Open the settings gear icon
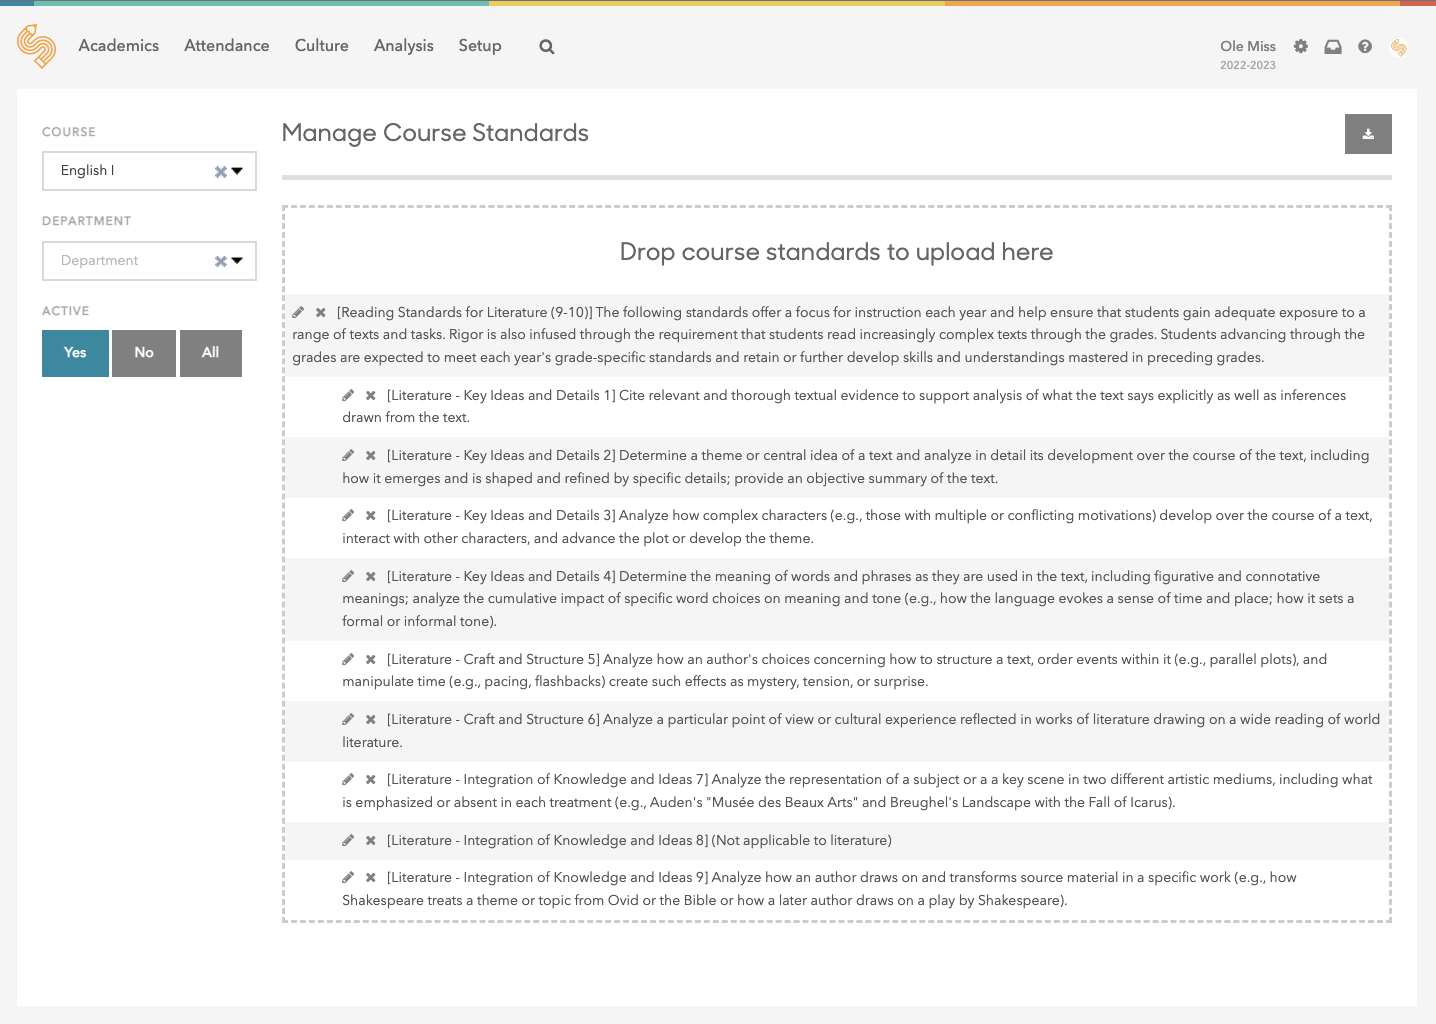This screenshot has width=1436, height=1024. (1300, 47)
